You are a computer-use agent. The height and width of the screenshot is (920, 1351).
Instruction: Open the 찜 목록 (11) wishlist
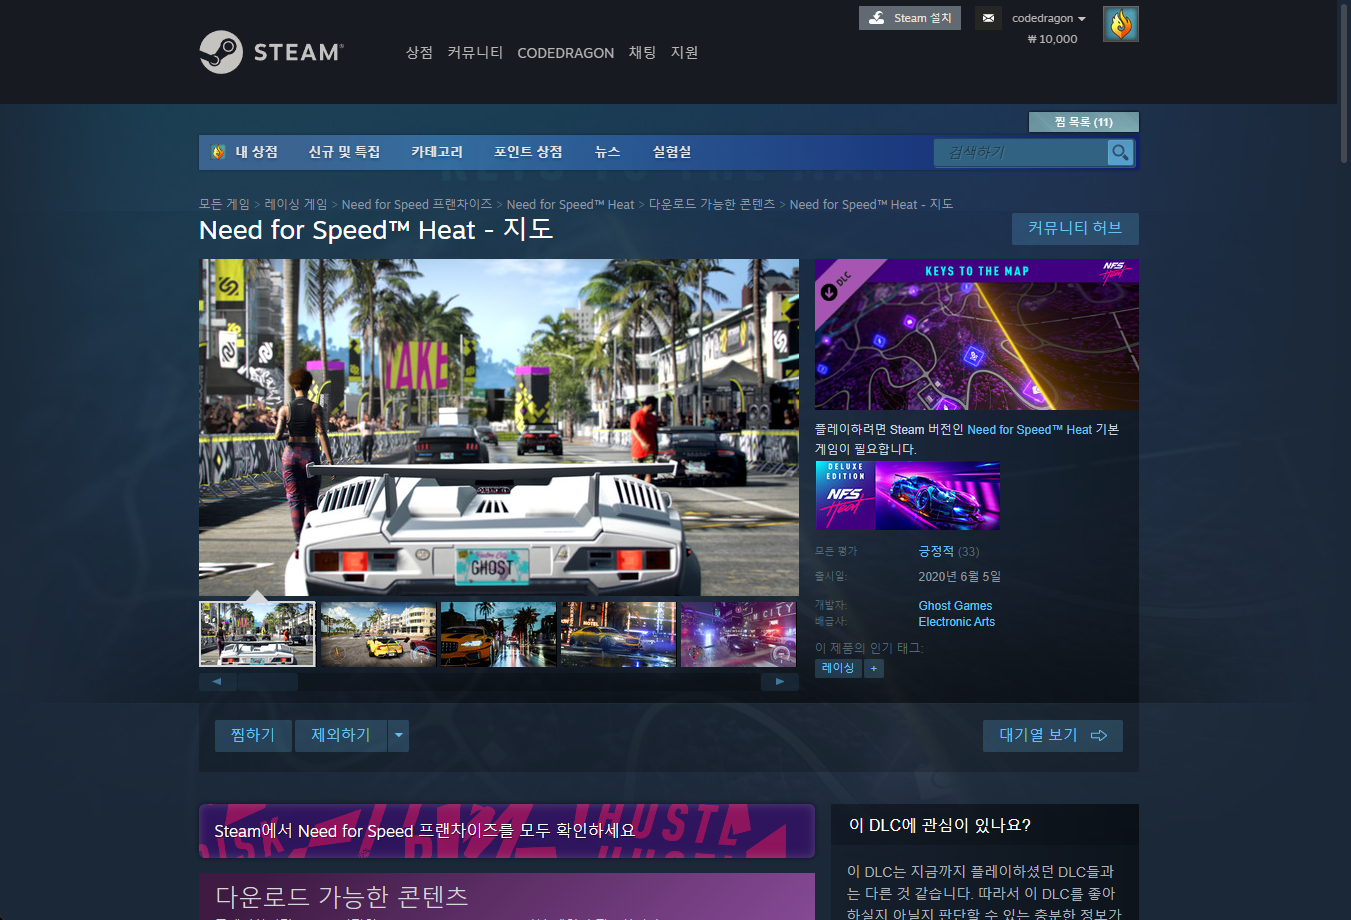point(1084,122)
